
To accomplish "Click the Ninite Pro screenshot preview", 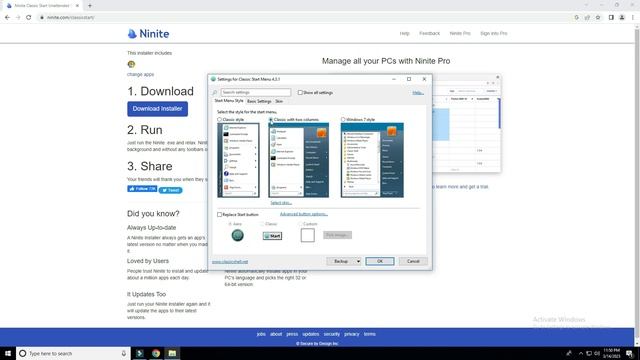I will point(466,123).
